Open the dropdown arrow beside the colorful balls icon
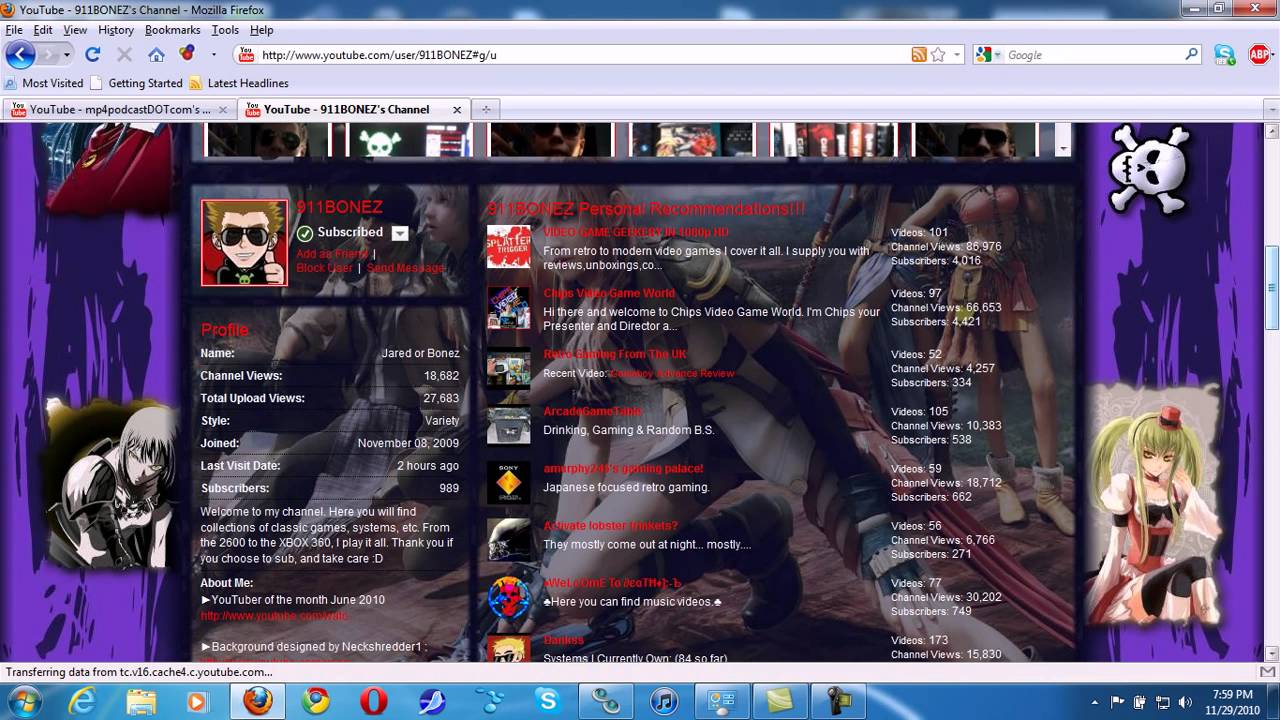1280x720 pixels. coord(213,55)
